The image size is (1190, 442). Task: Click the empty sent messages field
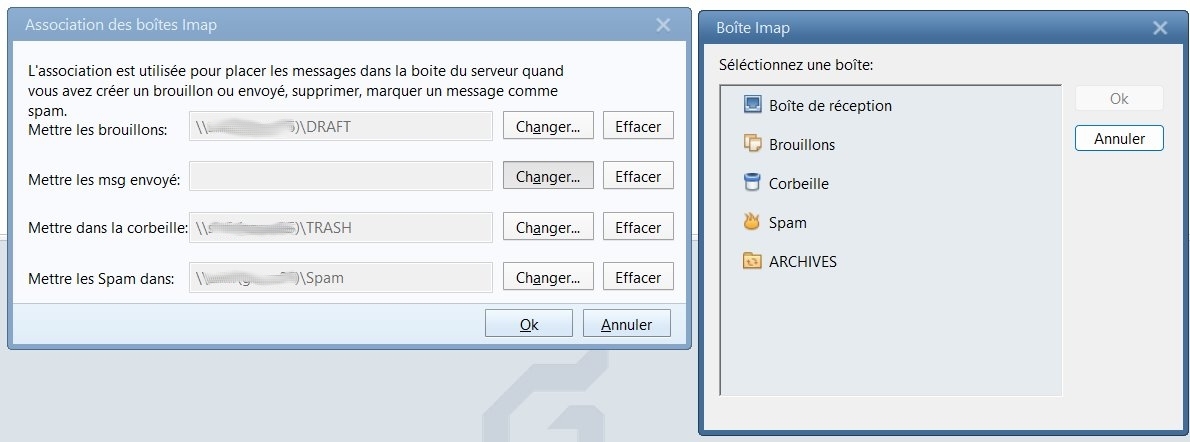pos(340,177)
